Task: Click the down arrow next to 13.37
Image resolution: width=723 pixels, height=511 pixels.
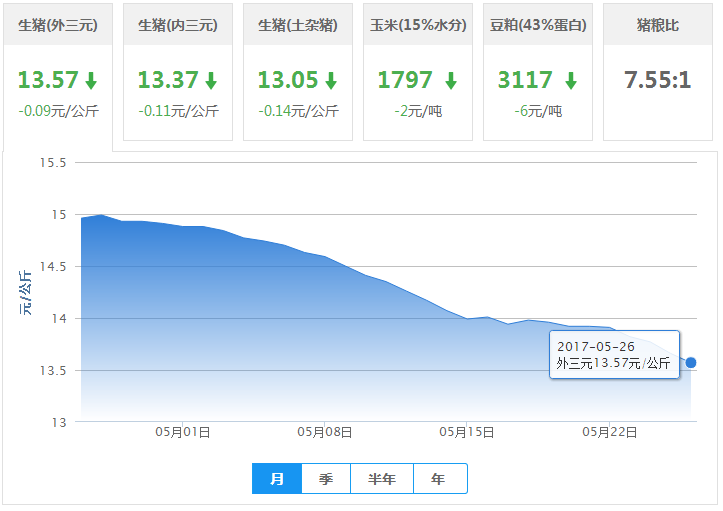Action: (x=211, y=81)
